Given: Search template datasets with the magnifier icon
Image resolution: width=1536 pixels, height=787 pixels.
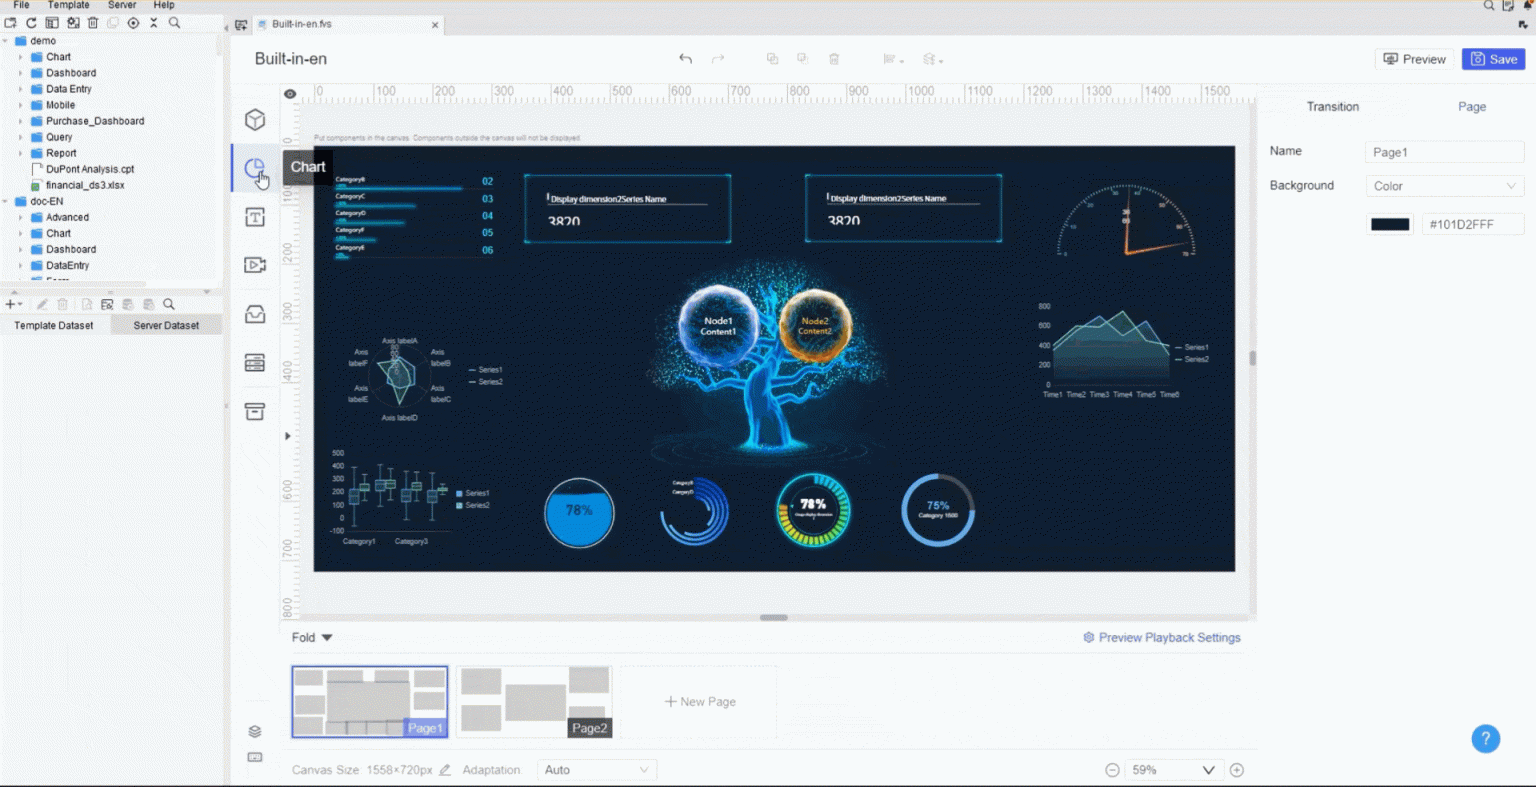Looking at the screenshot, I should [169, 304].
